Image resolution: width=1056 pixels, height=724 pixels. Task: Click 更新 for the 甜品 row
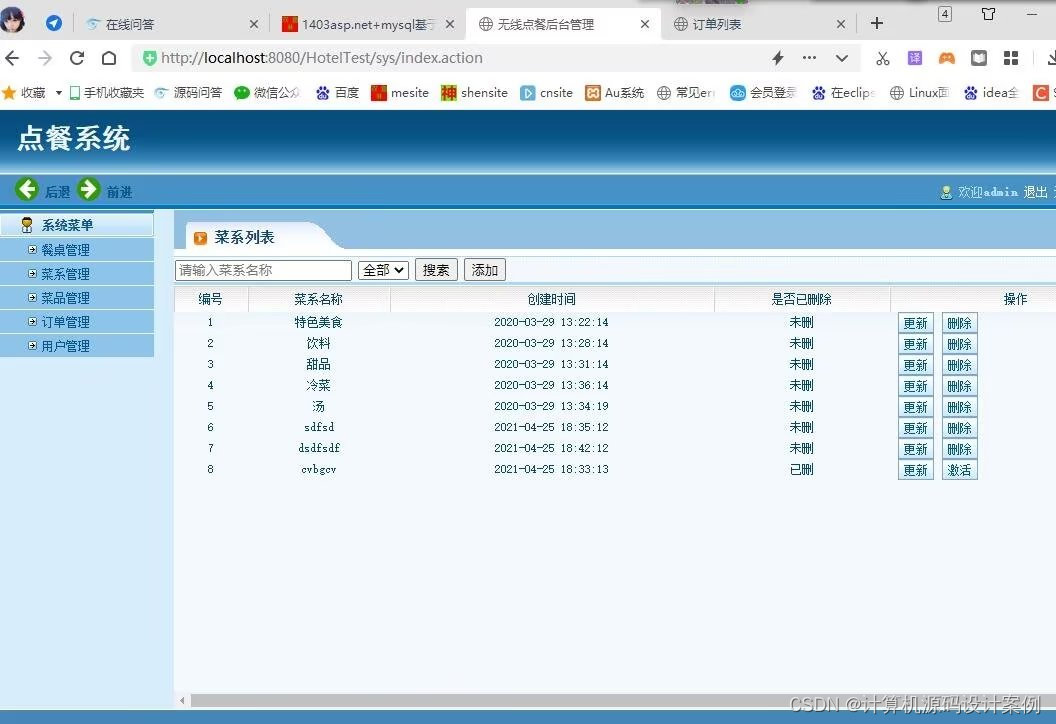click(916, 365)
